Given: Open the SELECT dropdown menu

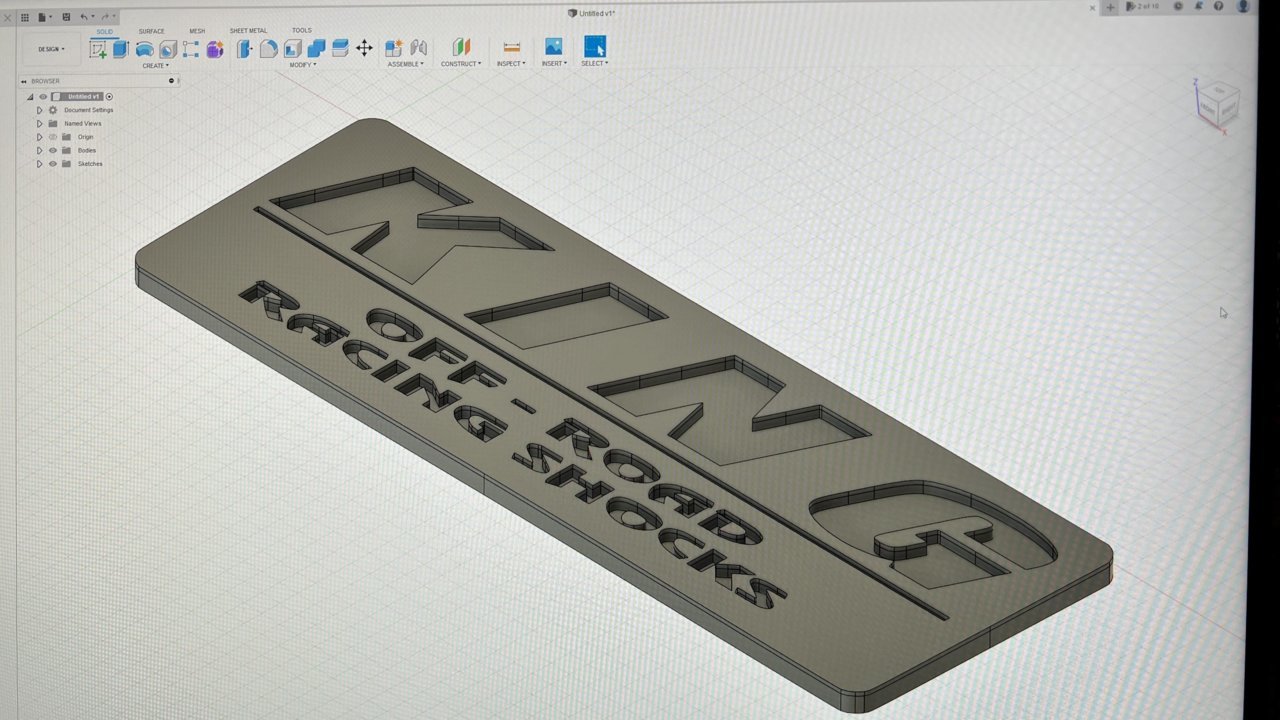Looking at the screenshot, I should point(595,63).
